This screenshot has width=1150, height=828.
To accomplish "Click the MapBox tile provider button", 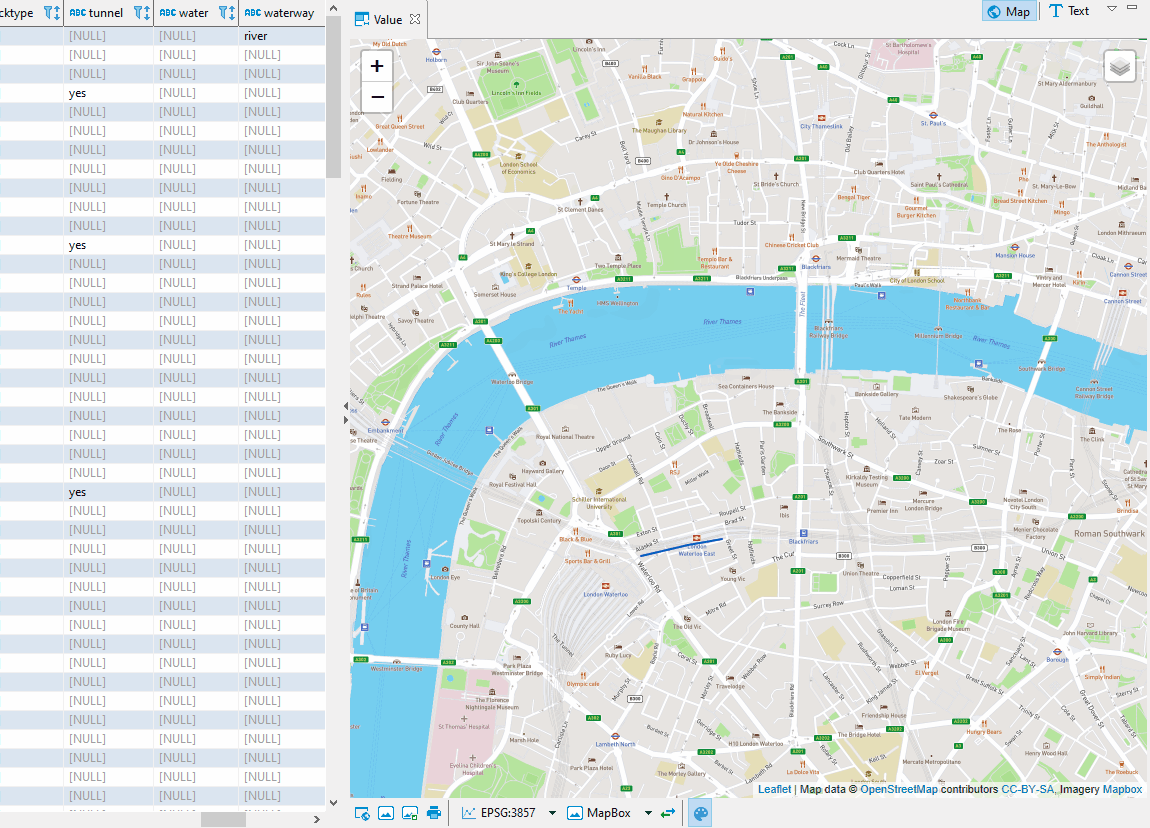I will coord(599,813).
